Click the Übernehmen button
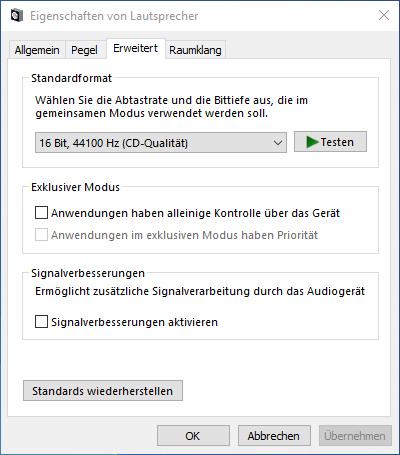 pos(355,436)
